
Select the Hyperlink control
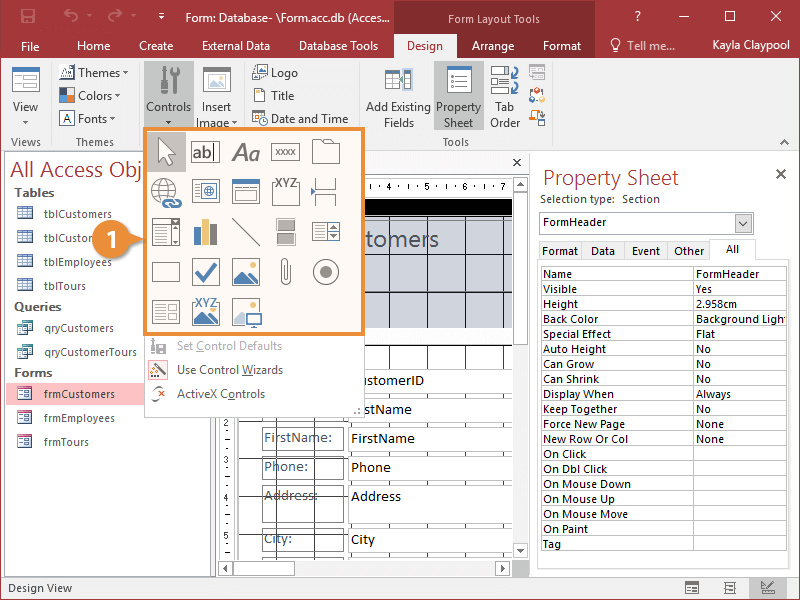tap(166, 192)
